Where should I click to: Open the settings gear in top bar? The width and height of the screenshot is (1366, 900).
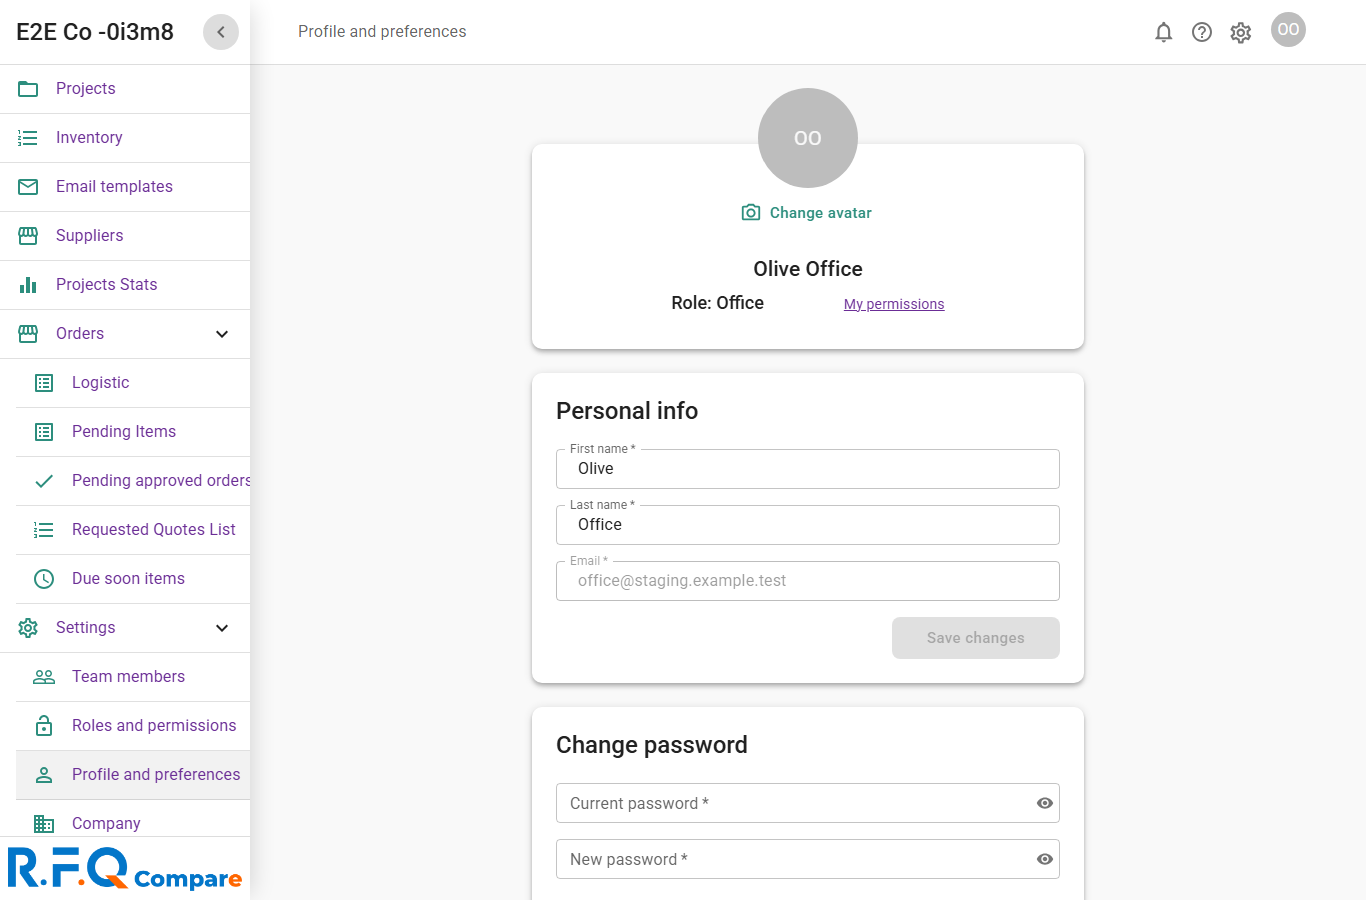coord(1241,32)
